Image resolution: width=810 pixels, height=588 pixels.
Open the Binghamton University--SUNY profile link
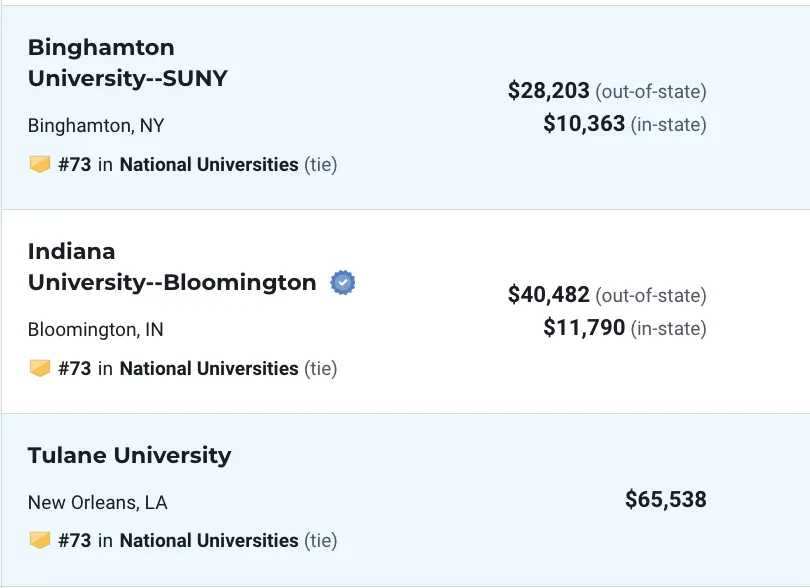[x=128, y=63]
